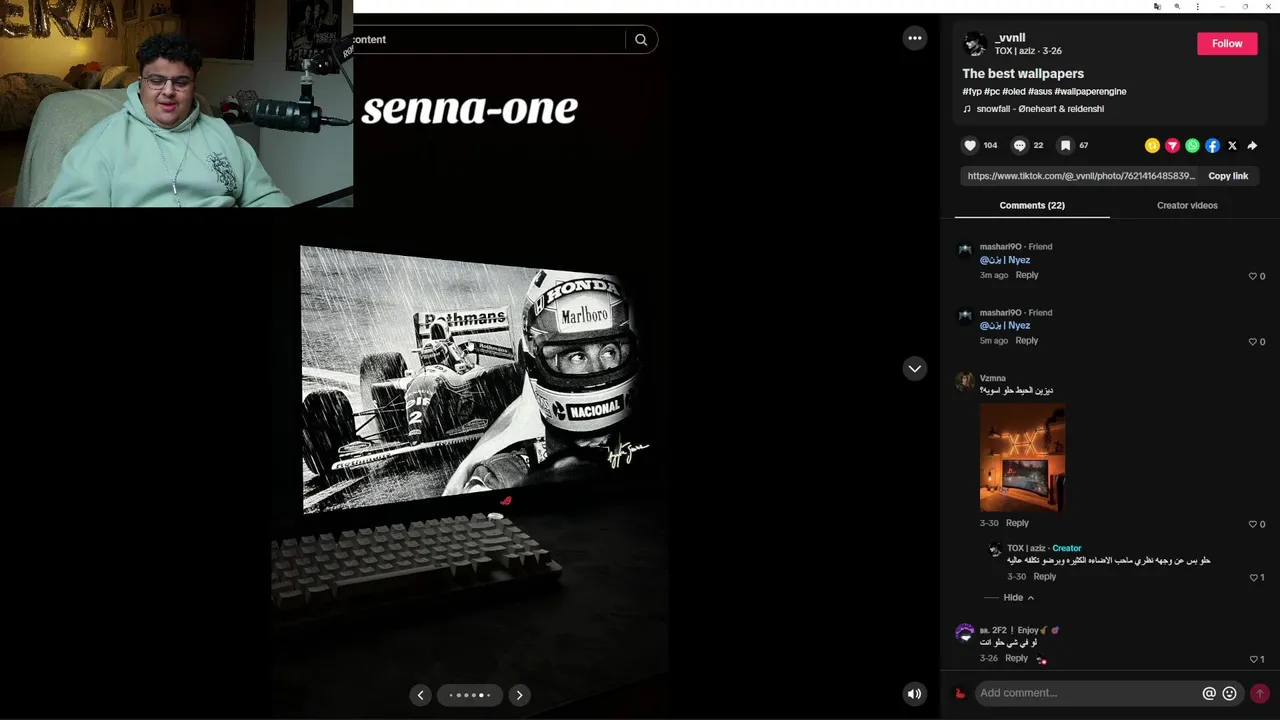1280x720 pixels.
Task: Click the search magnifier icon
Action: pyautogui.click(x=641, y=40)
